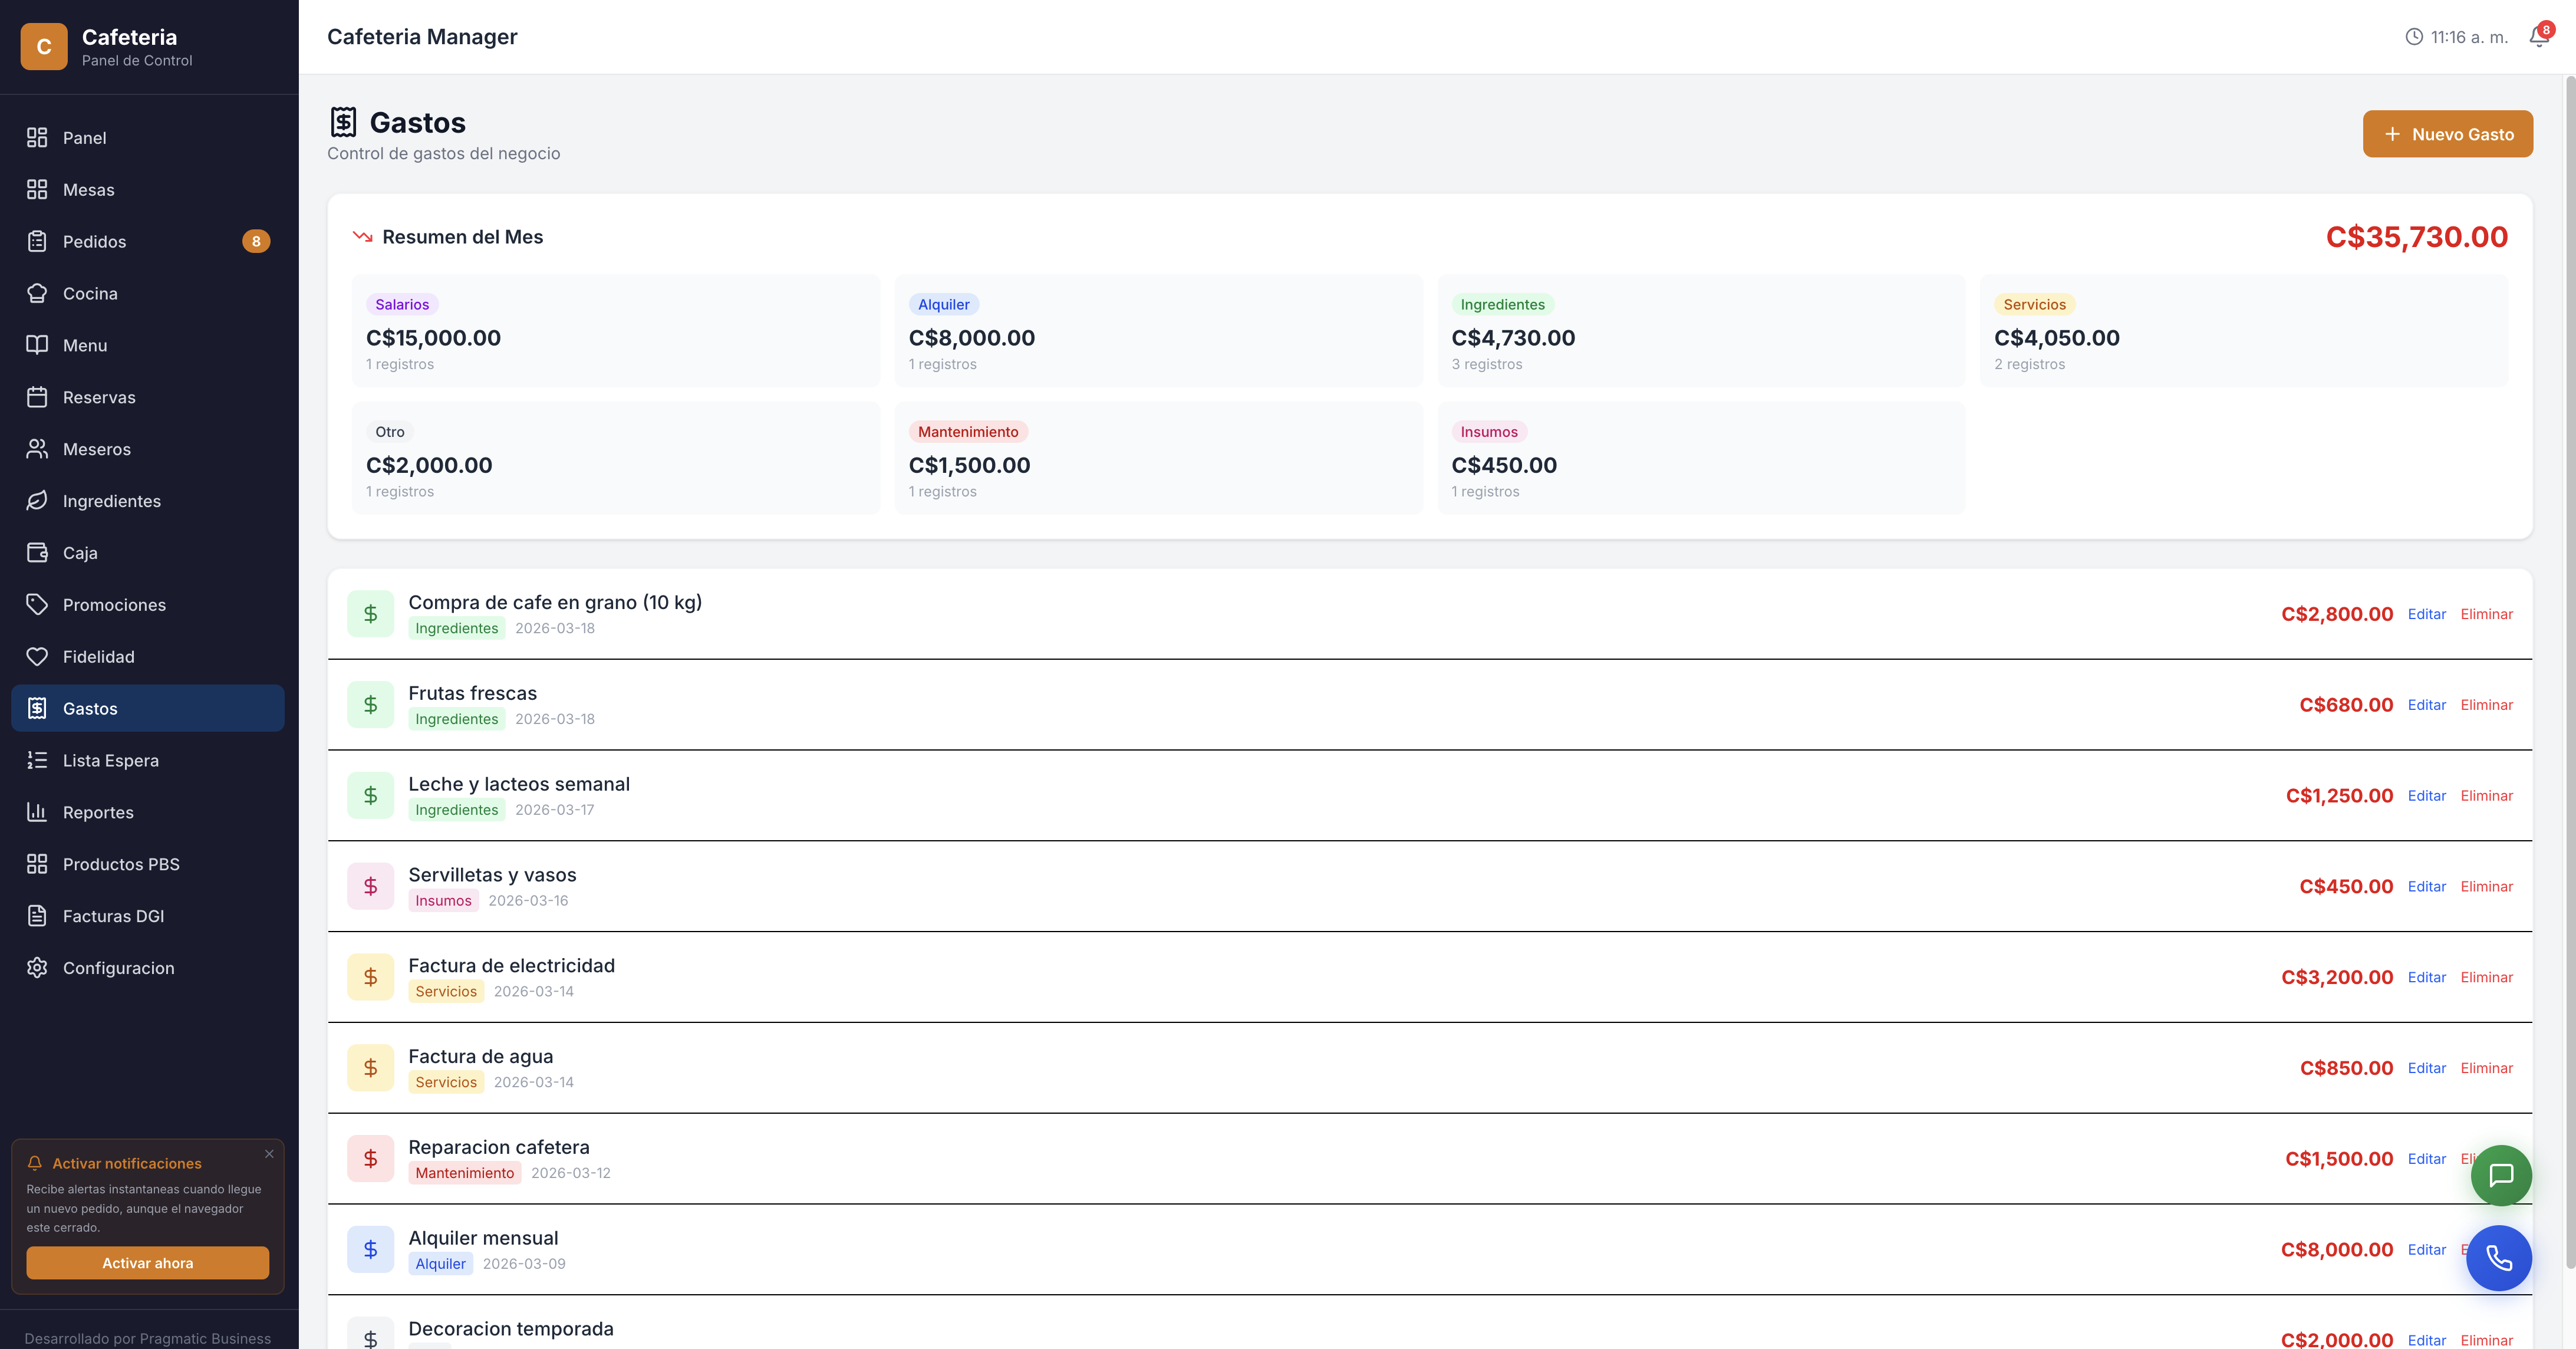Open the Cocina menu item
Image resolution: width=2576 pixels, height=1349 pixels.
tap(90, 293)
